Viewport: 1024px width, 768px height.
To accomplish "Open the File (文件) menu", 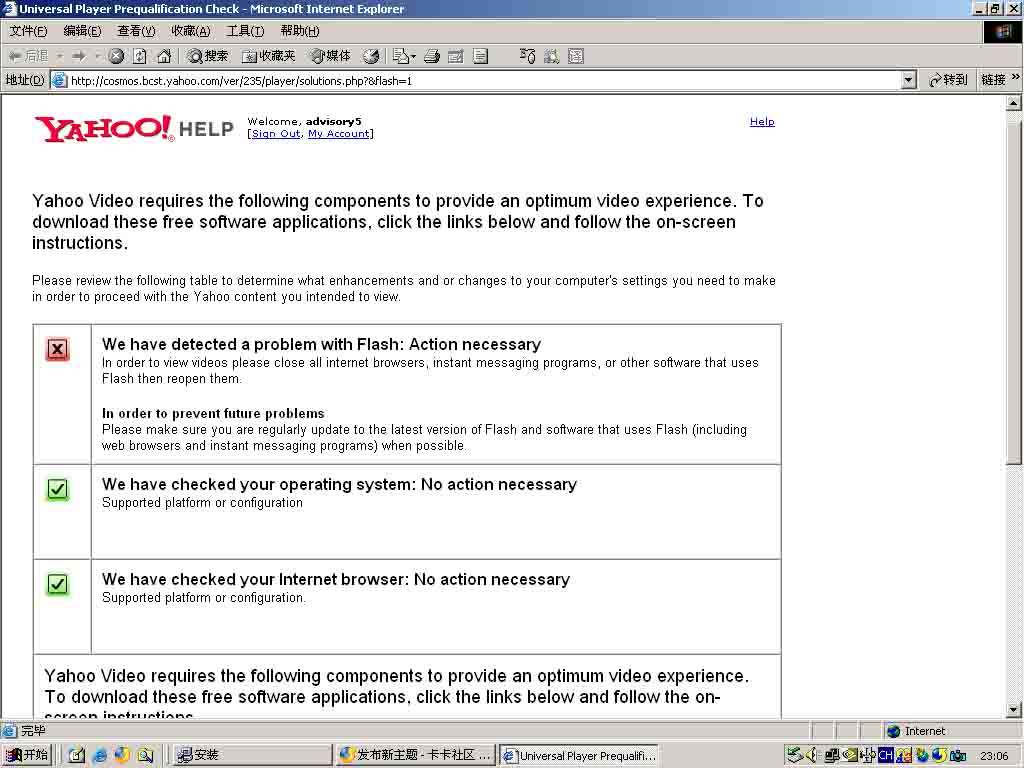I will pos(29,31).
